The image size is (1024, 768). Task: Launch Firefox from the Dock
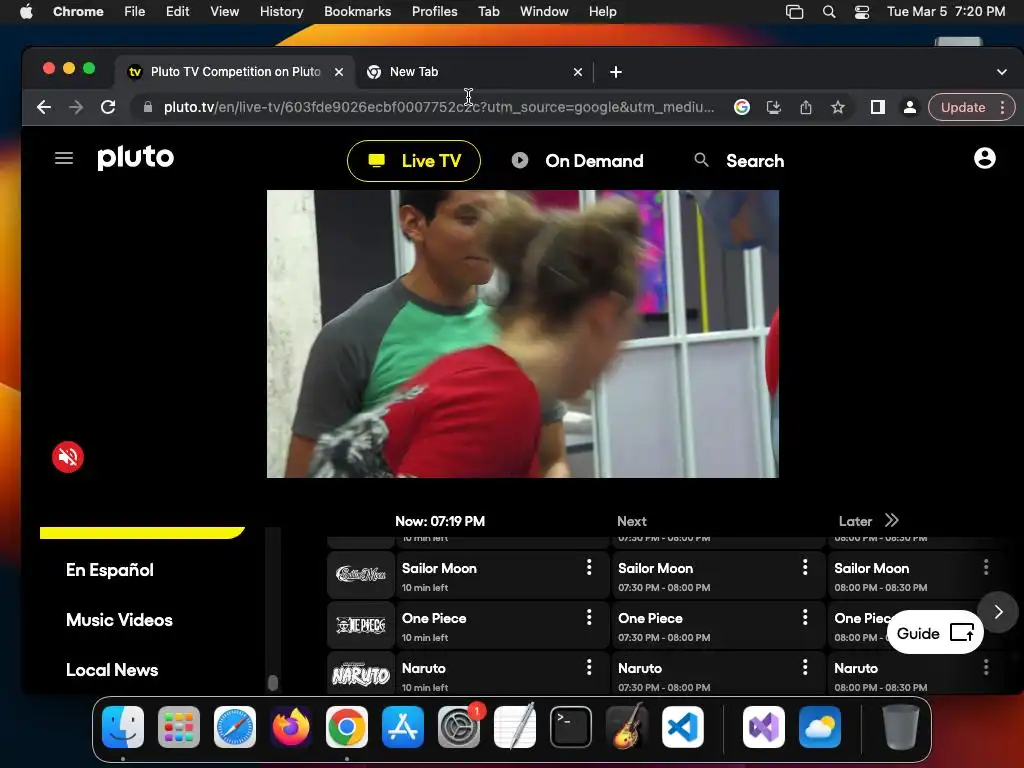[291, 727]
